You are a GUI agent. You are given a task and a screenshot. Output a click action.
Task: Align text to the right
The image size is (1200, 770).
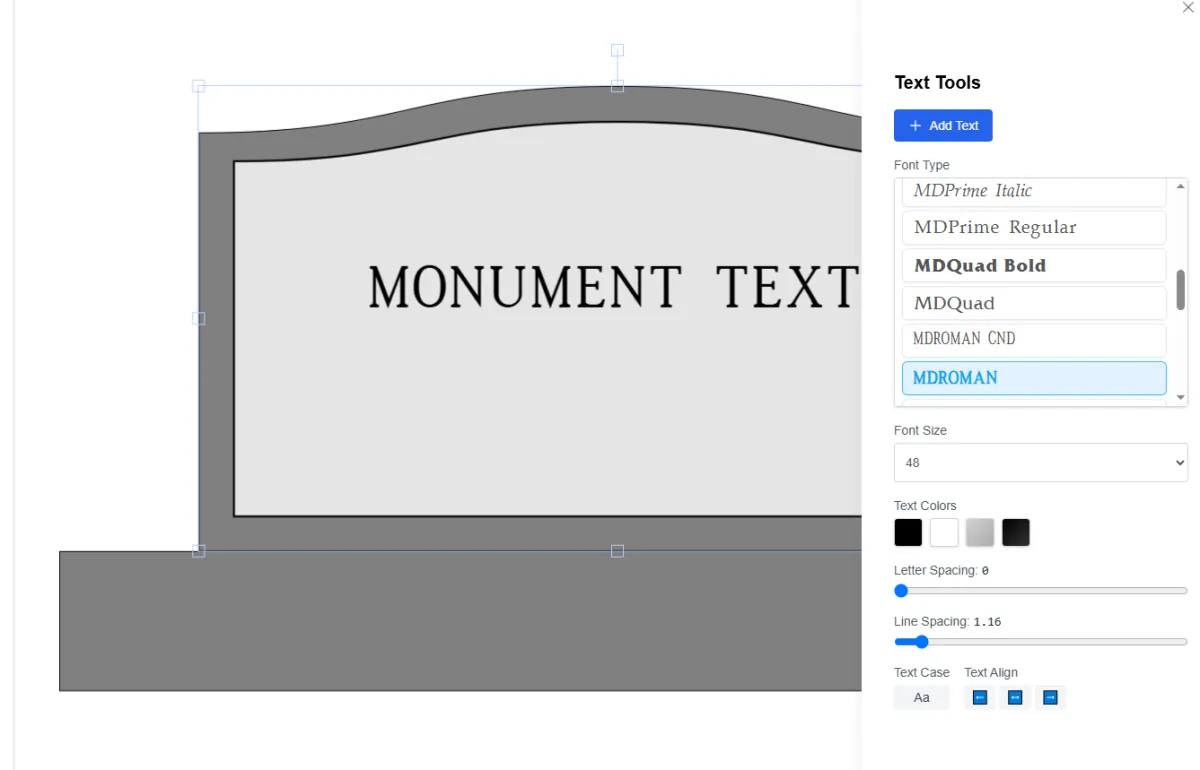(x=1050, y=697)
